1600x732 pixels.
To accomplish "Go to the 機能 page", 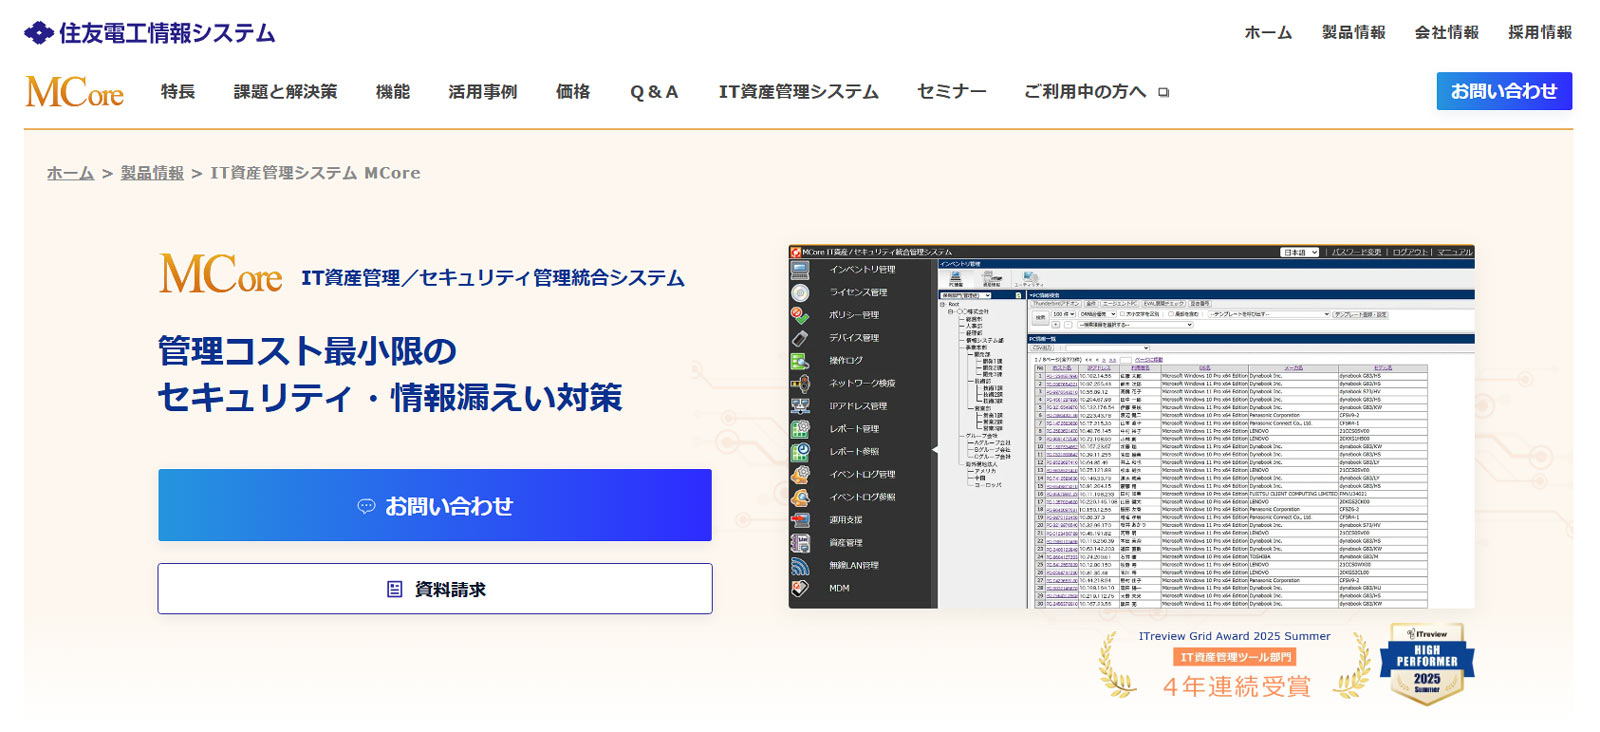I will click(392, 92).
